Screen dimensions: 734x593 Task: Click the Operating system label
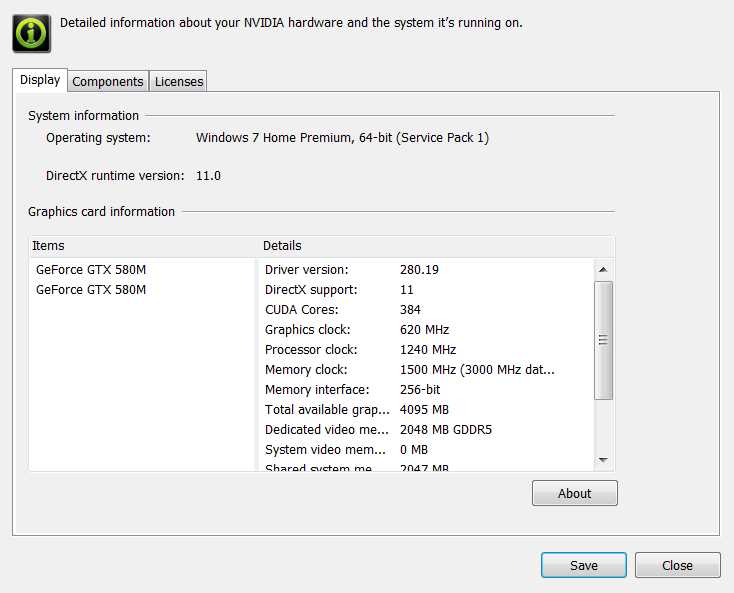point(98,138)
